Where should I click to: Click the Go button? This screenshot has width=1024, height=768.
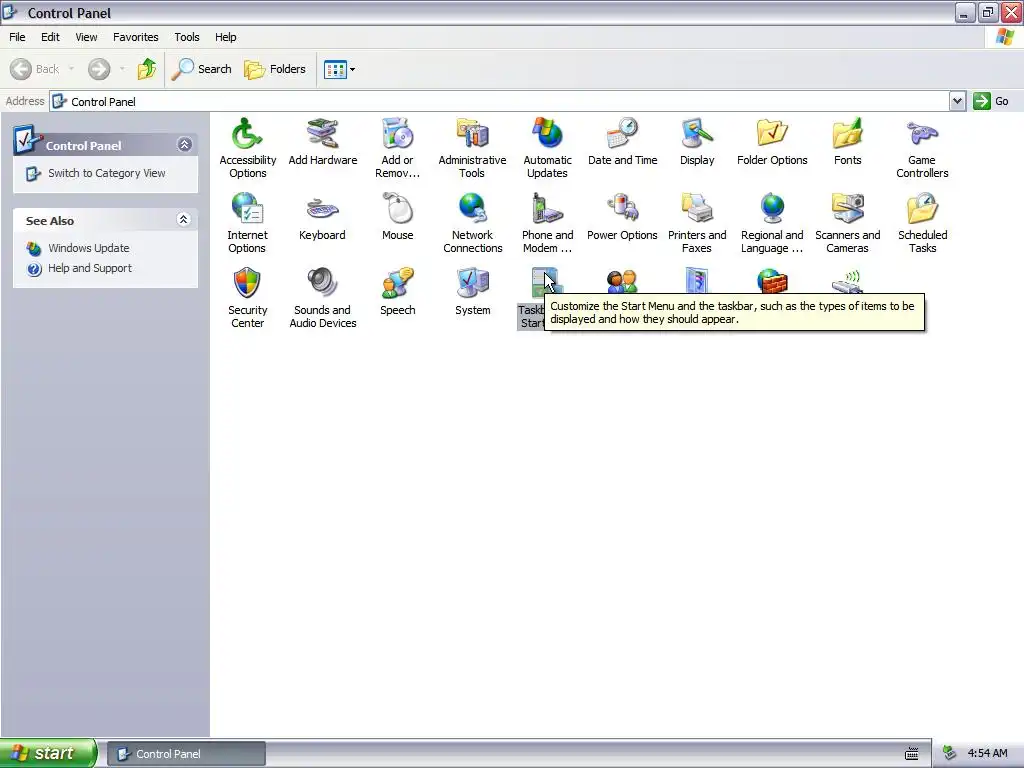(991, 101)
